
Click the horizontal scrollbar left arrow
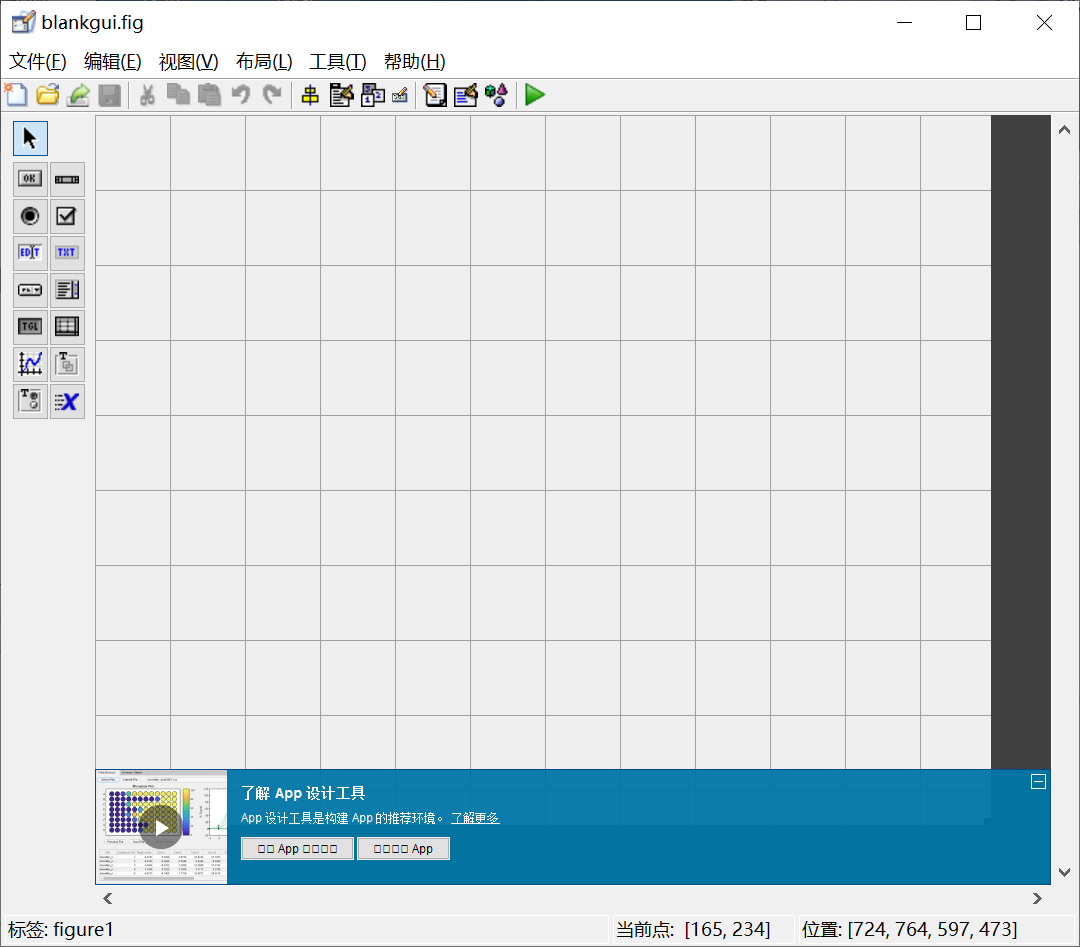(107, 898)
